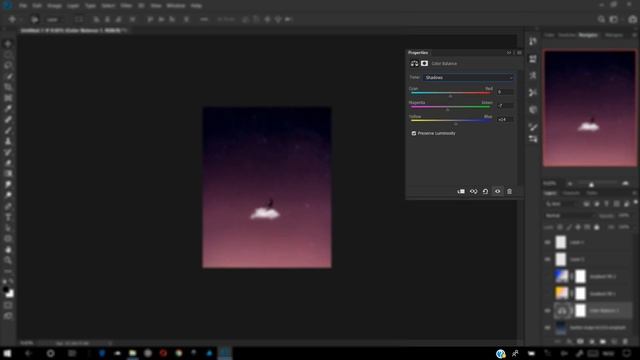
Task: Collapse the Properties panel with double-arrow icon
Action: tap(509, 53)
